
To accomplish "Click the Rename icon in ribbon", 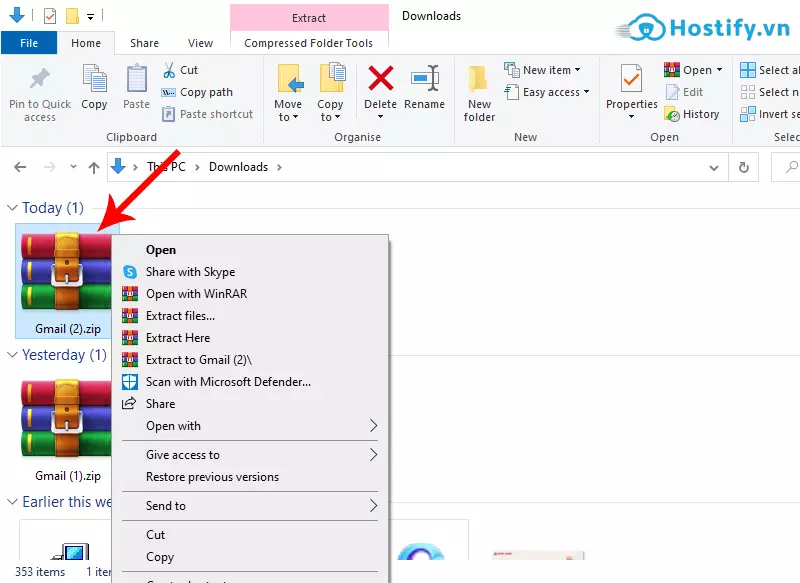I will [424, 79].
